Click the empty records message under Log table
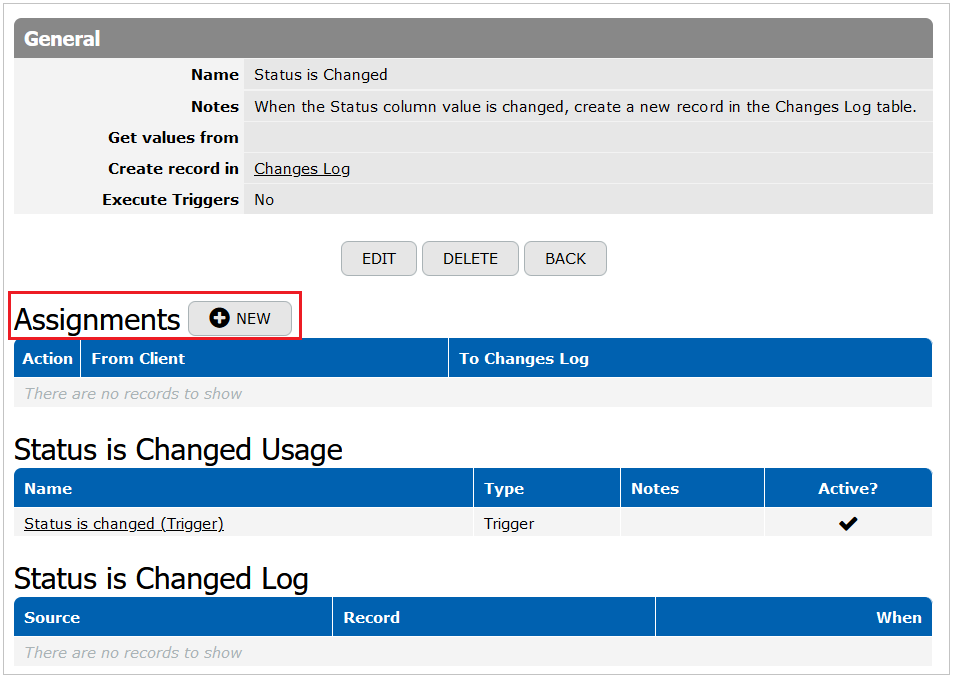This screenshot has height=679, width=953. point(133,653)
